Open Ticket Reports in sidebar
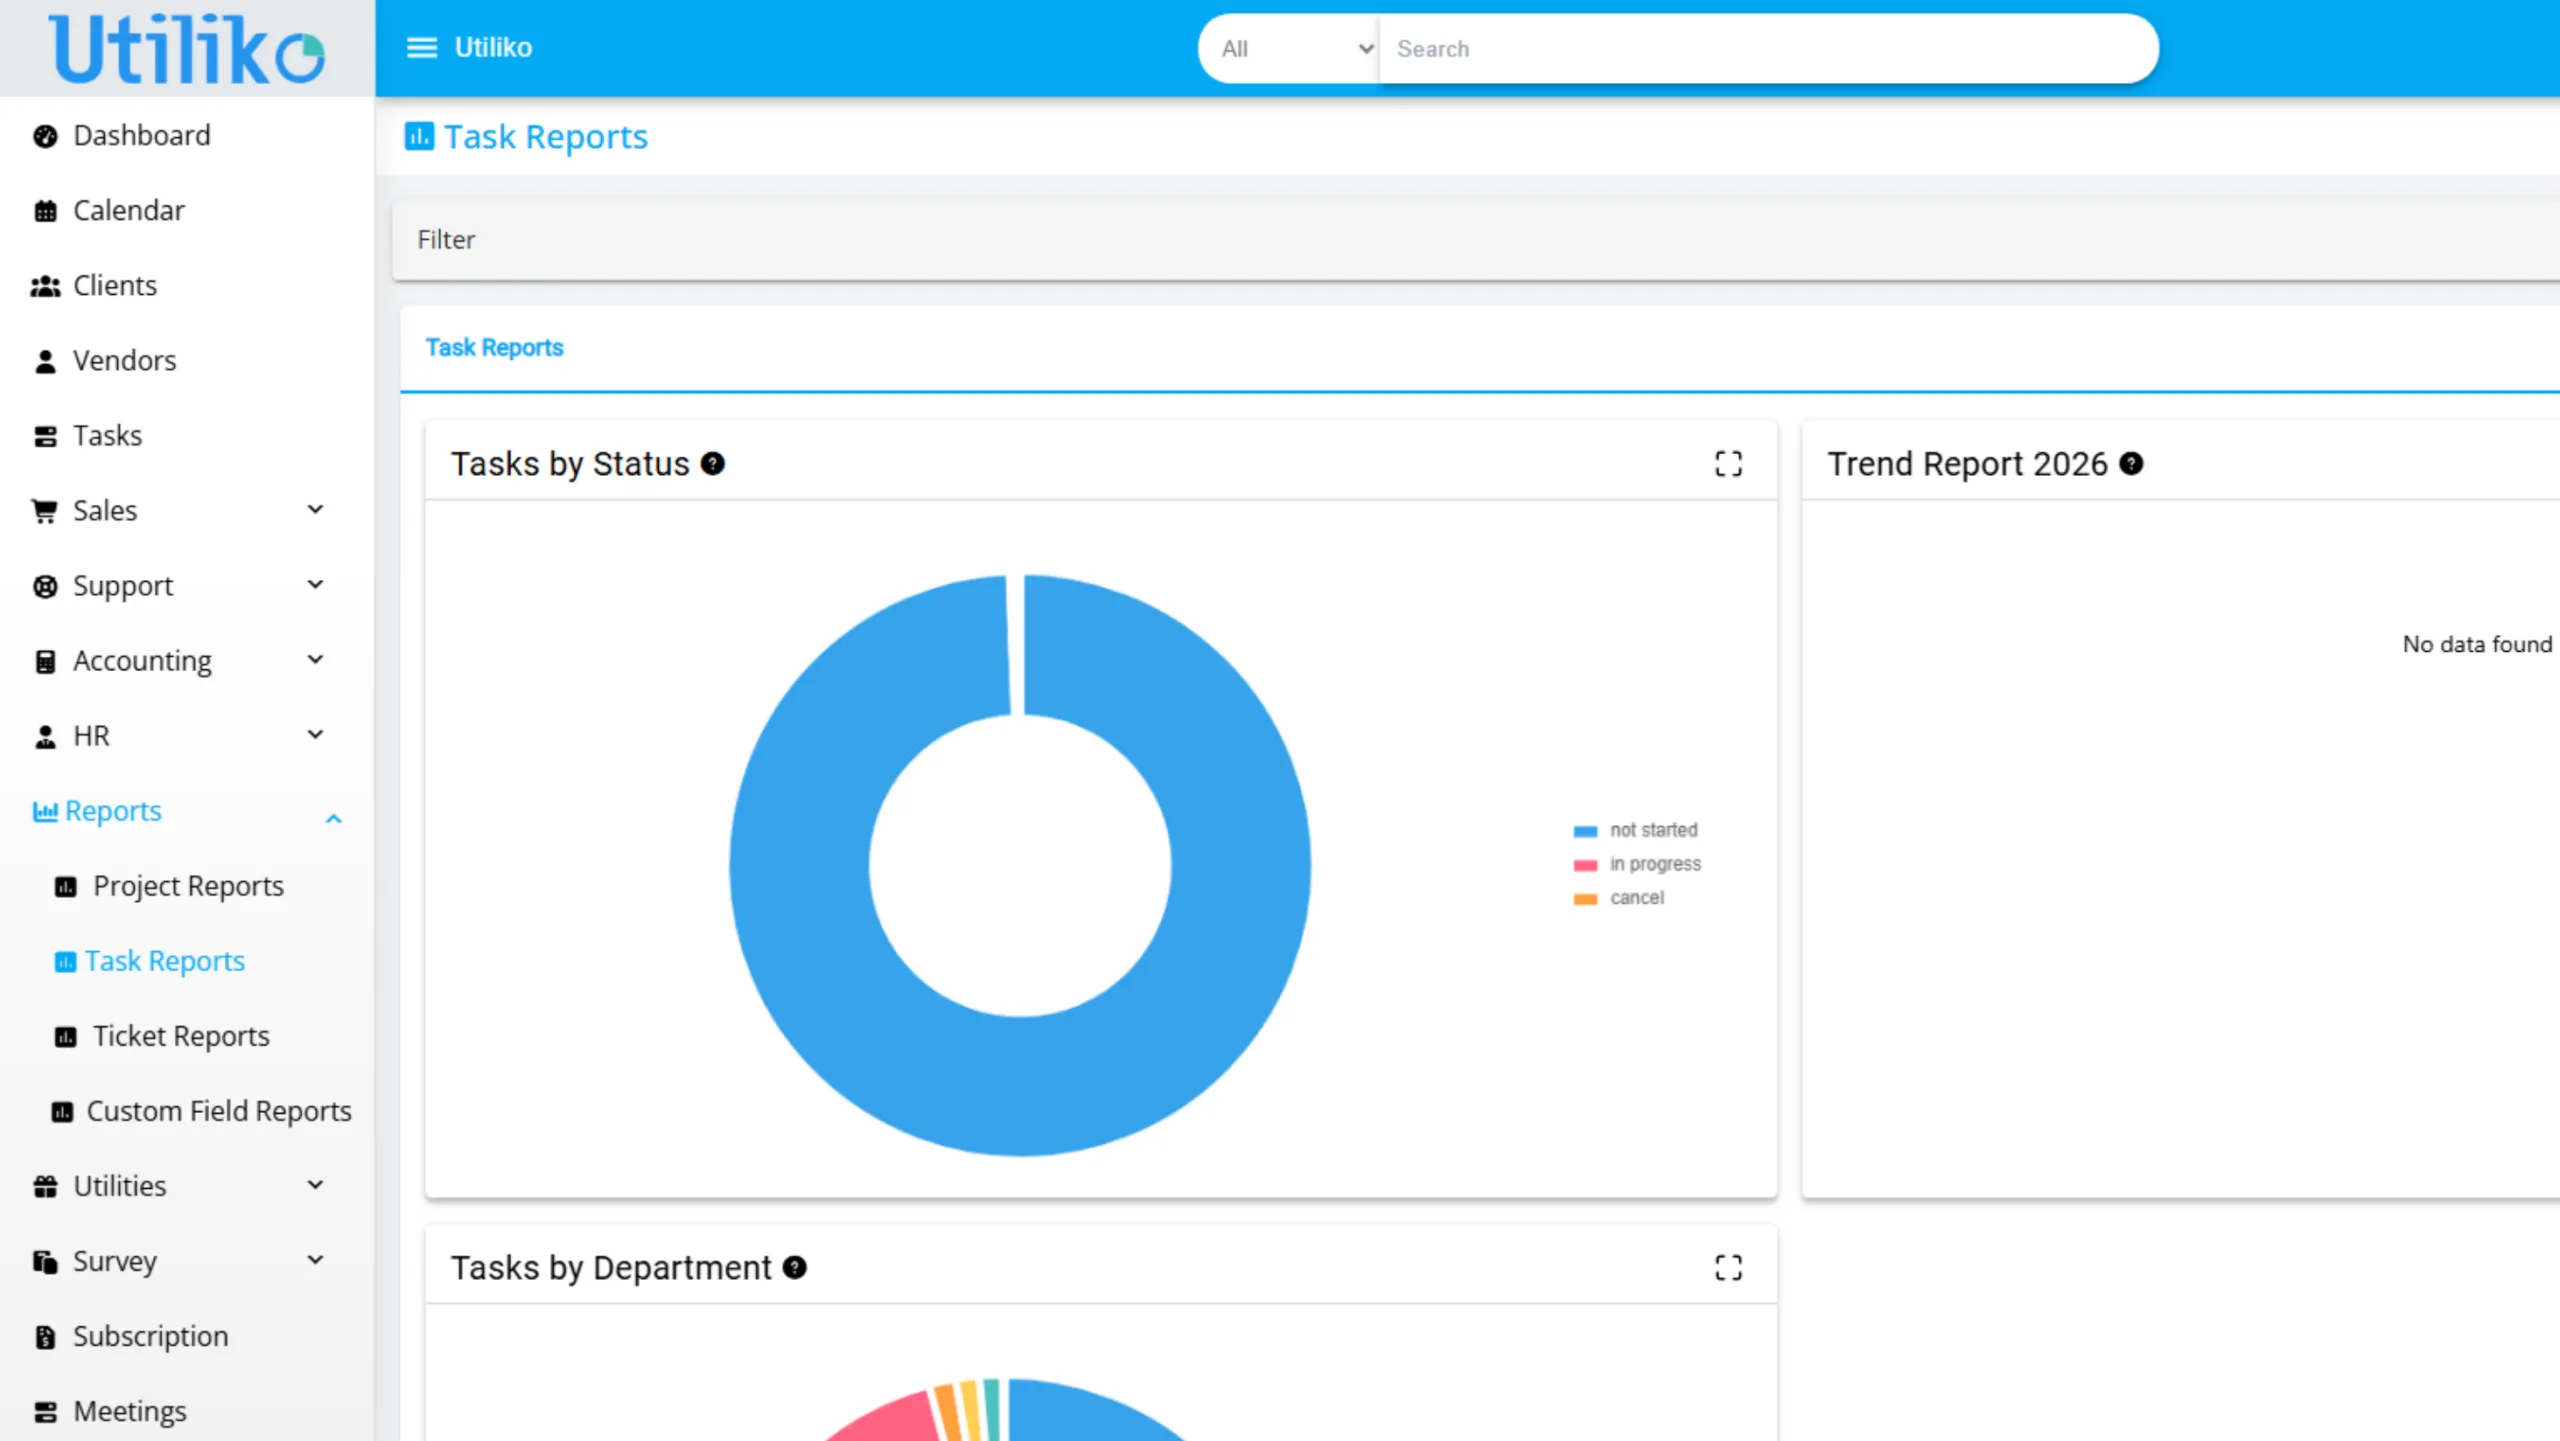Image resolution: width=2560 pixels, height=1441 pixels. point(181,1036)
